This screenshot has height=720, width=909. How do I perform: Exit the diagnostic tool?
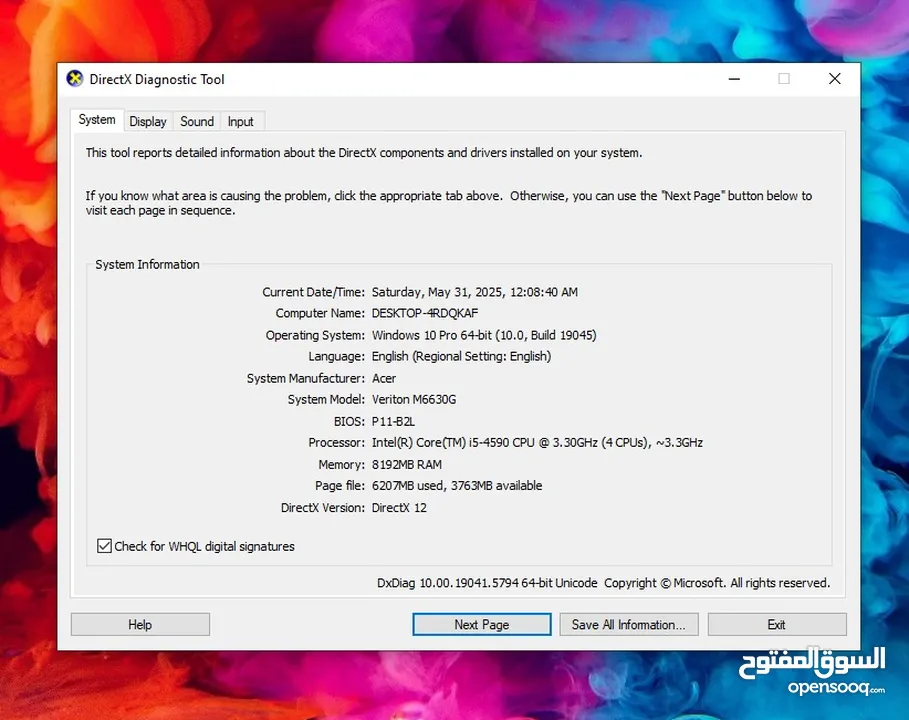(x=777, y=624)
